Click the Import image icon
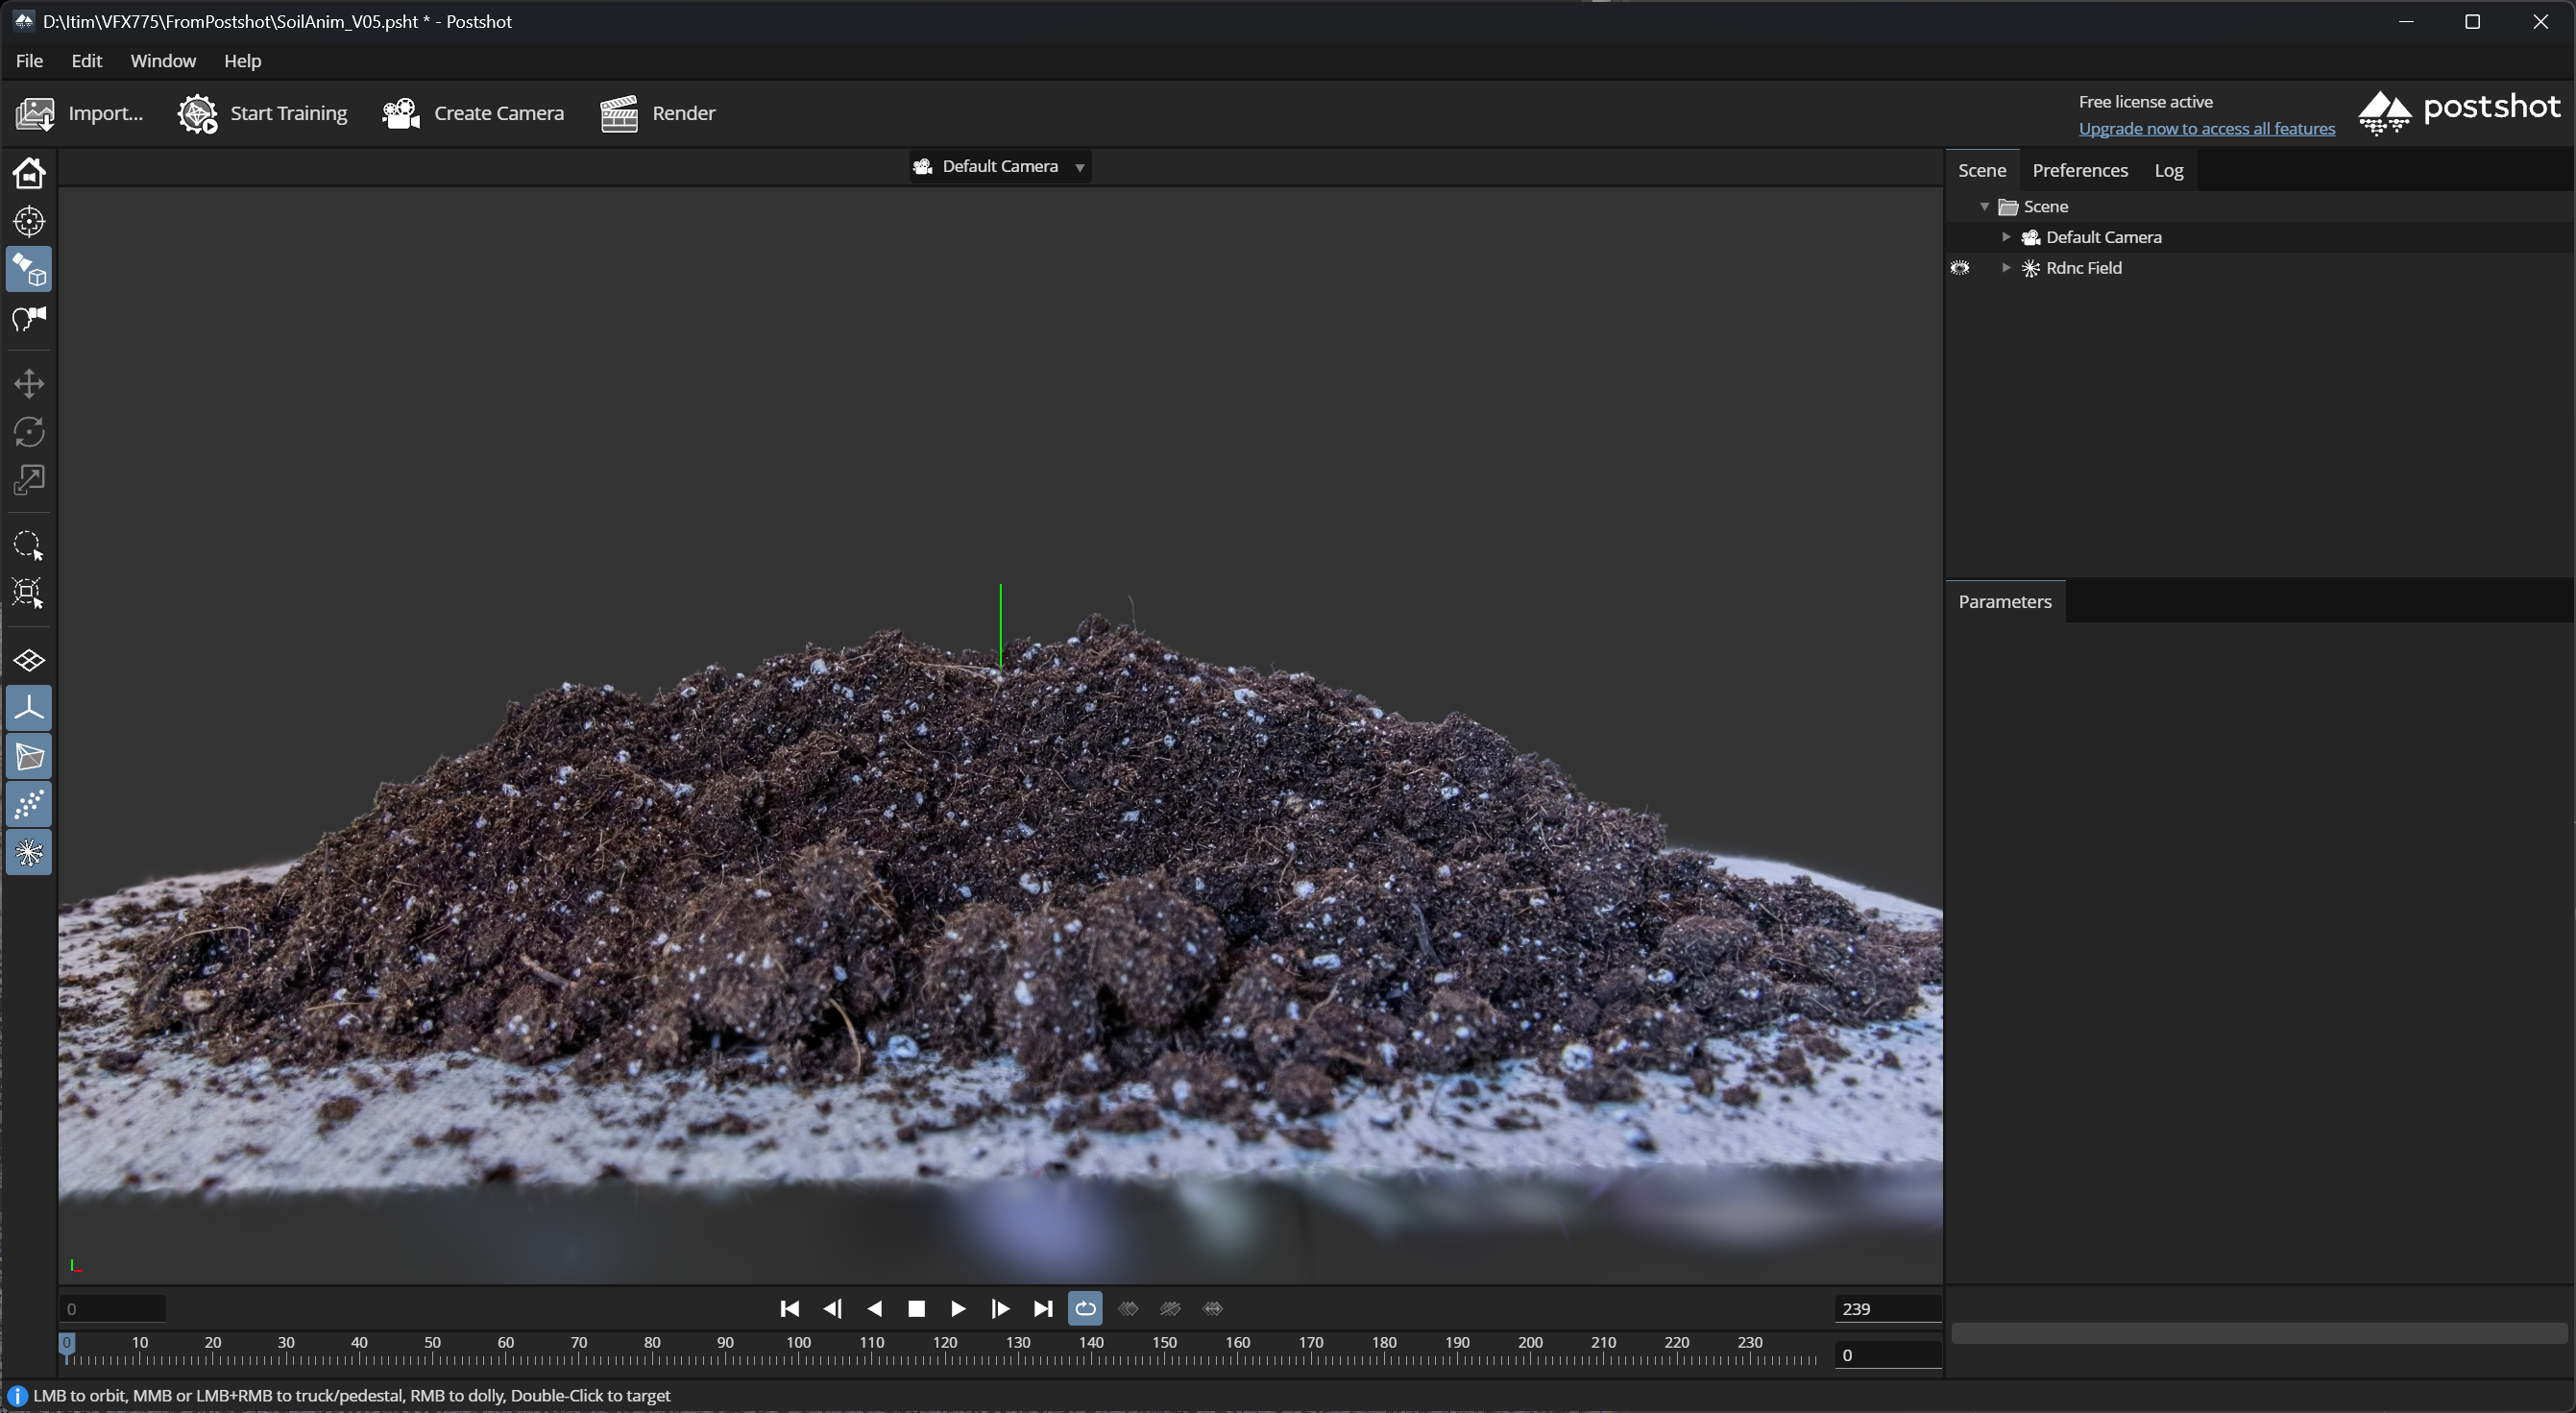This screenshot has width=2576, height=1413. coord(35,113)
